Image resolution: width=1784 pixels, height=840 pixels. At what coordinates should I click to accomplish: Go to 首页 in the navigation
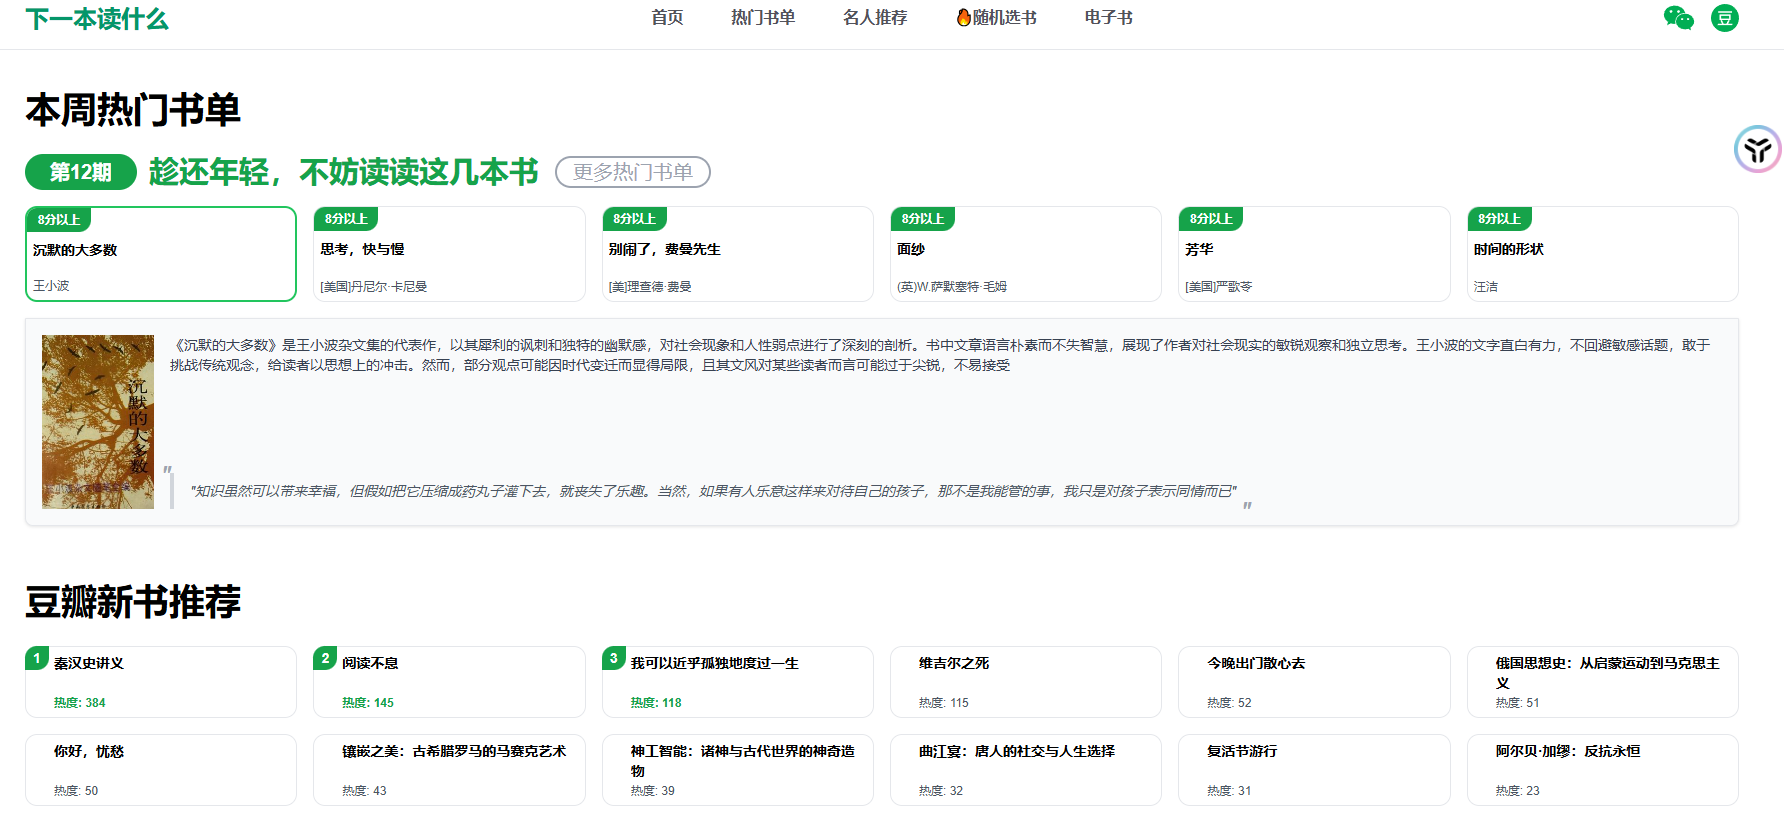tap(667, 17)
